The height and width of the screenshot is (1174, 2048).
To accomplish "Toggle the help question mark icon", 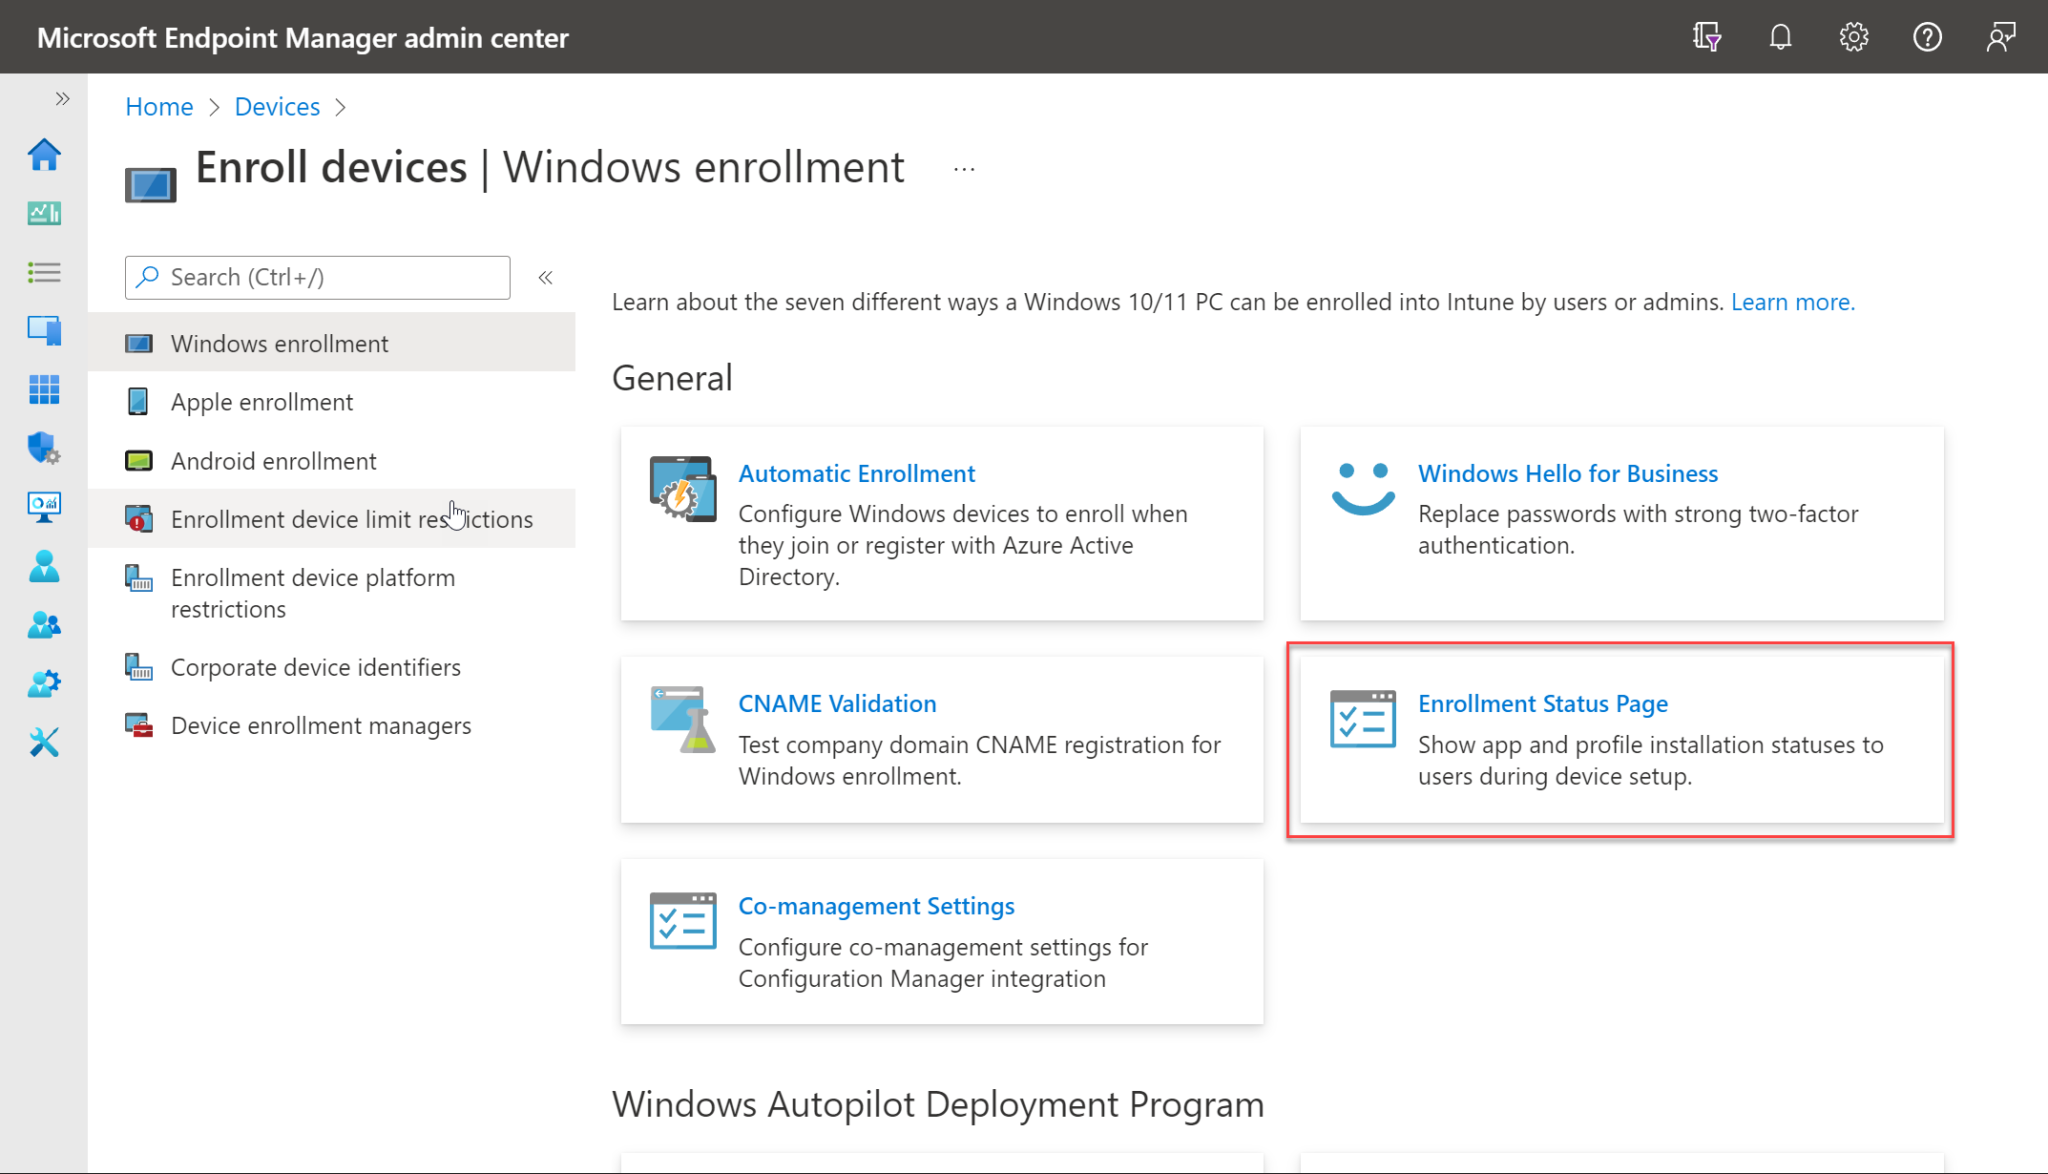I will click(1927, 37).
